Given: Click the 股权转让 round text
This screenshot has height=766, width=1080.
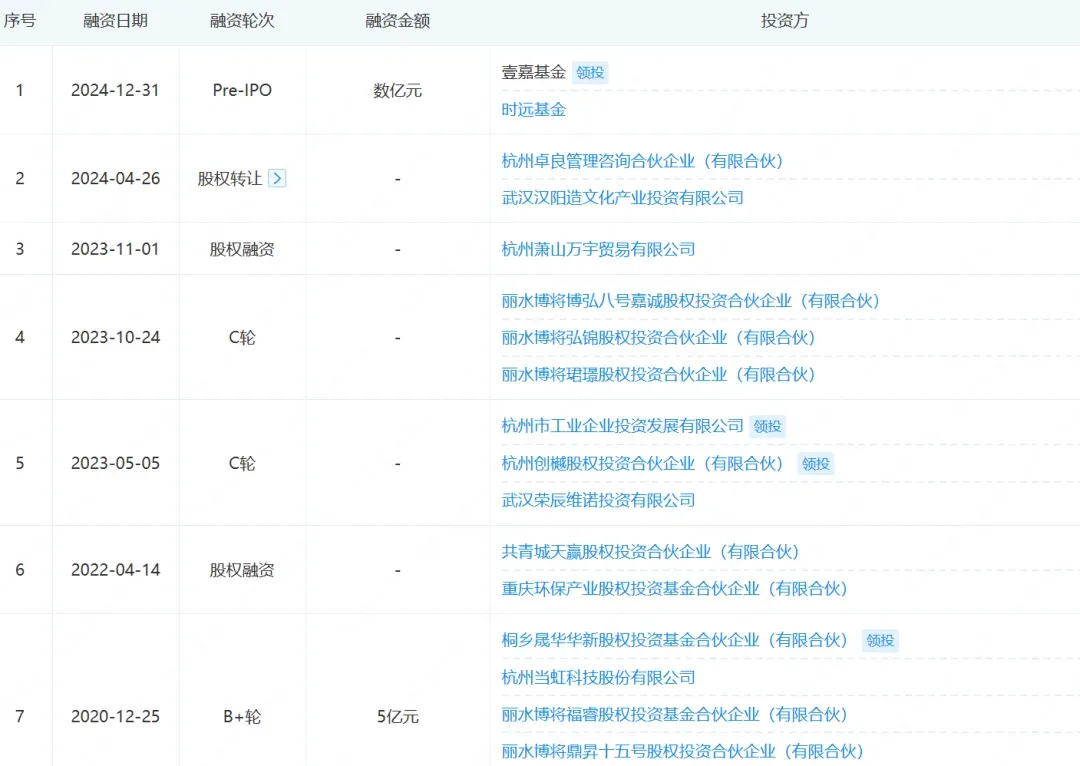Looking at the screenshot, I should pos(230,178).
